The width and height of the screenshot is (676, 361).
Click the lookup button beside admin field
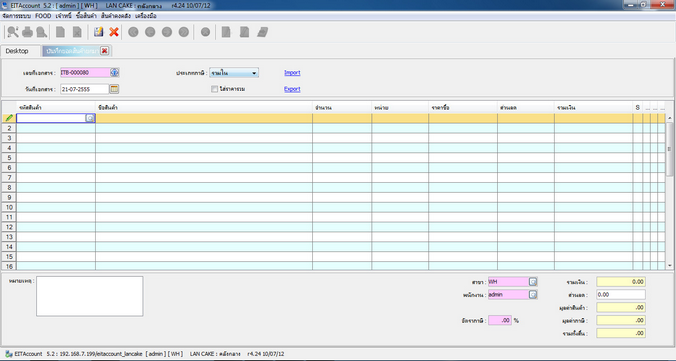[533, 295]
